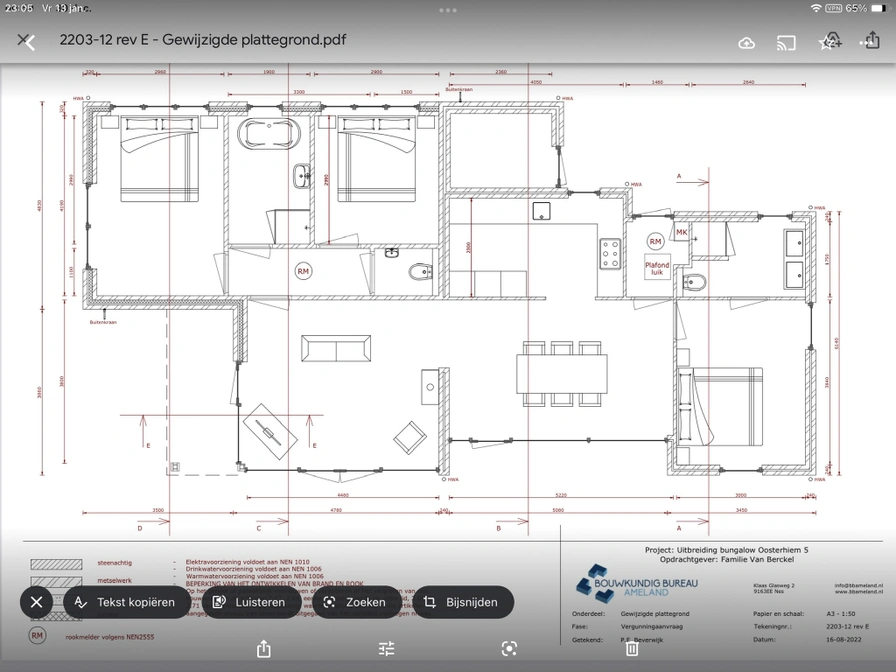896x672 pixels.
Task: Tap the Google Lens icon
Action: [x=509, y=648]
